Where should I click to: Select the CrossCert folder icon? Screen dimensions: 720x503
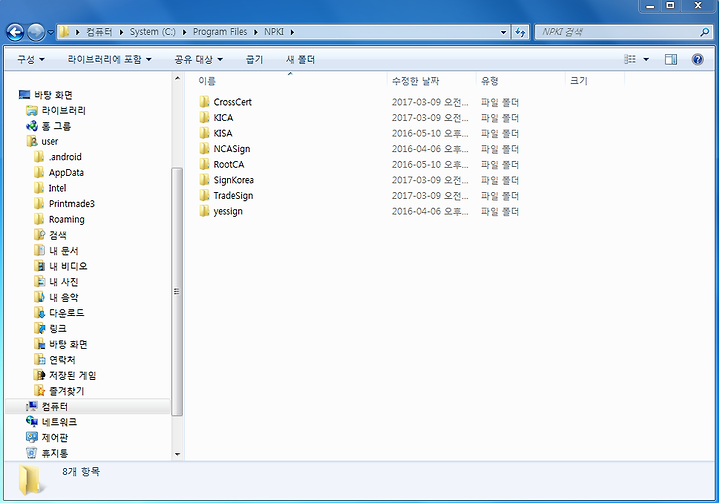coord(204,102)
